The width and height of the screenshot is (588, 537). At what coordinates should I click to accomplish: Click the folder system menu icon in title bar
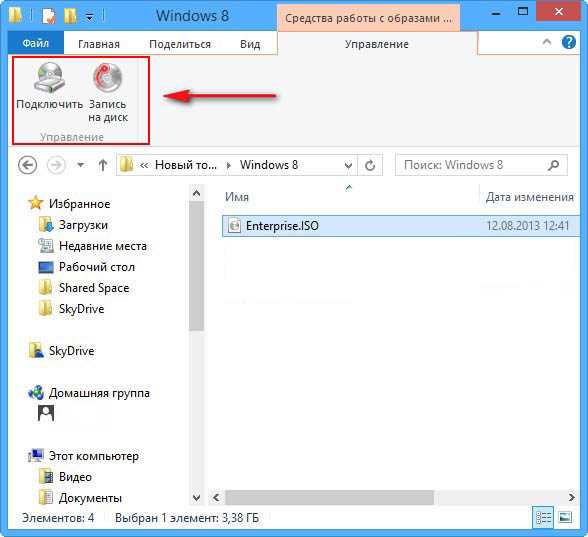[x=16, y=15]
